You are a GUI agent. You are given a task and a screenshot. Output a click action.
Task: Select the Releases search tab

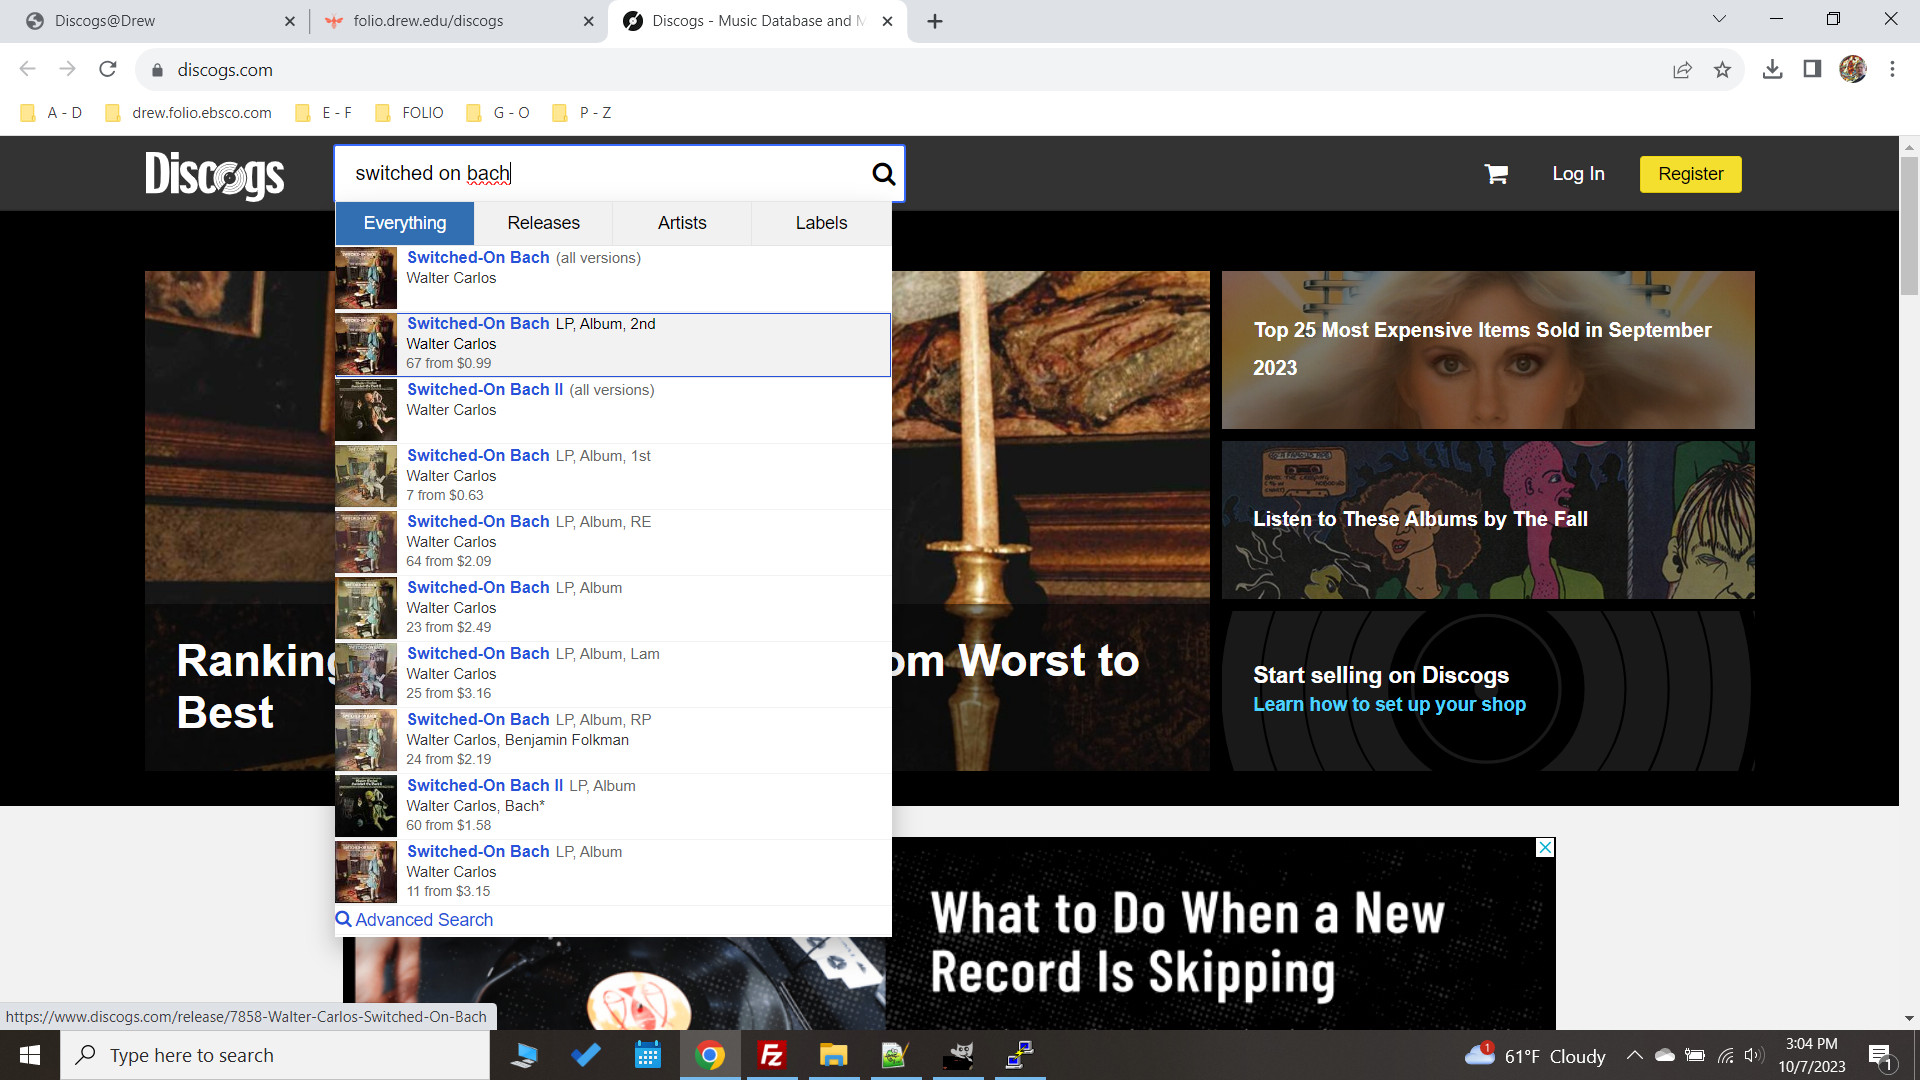pos(543,223)
